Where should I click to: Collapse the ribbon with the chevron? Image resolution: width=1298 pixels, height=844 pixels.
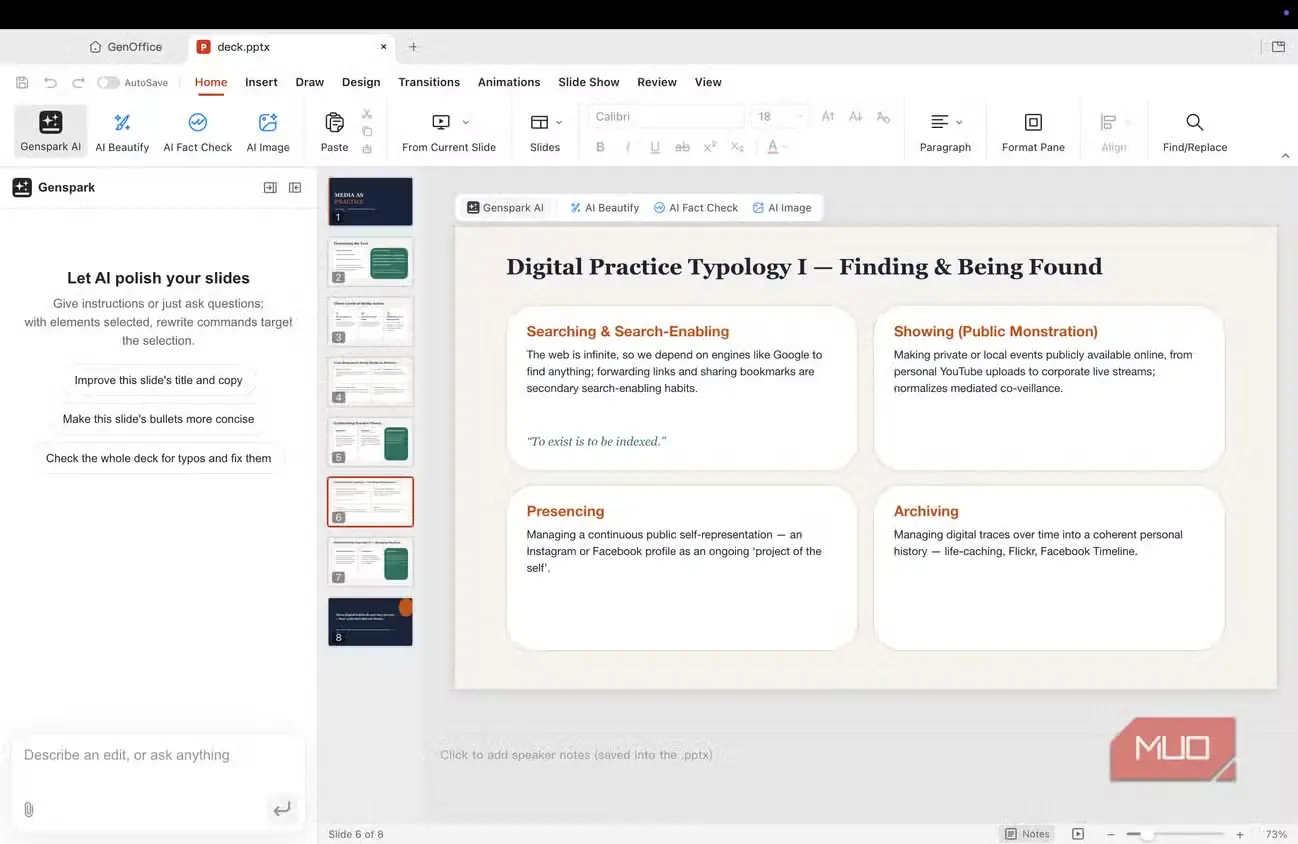pyautogui.click(x=1285, y=156)
